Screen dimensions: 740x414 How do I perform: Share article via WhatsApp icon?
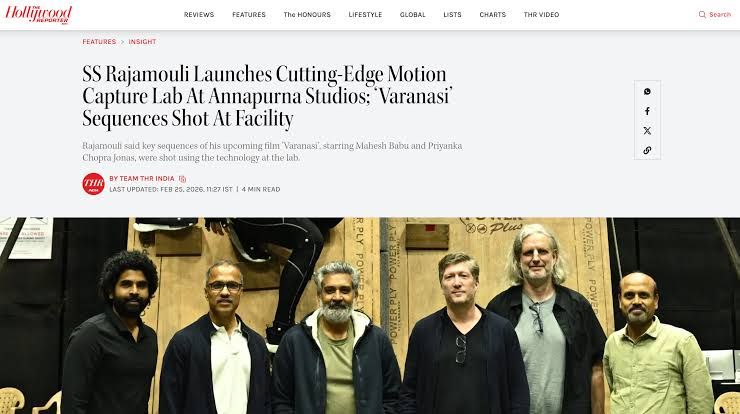coord(647,92)
